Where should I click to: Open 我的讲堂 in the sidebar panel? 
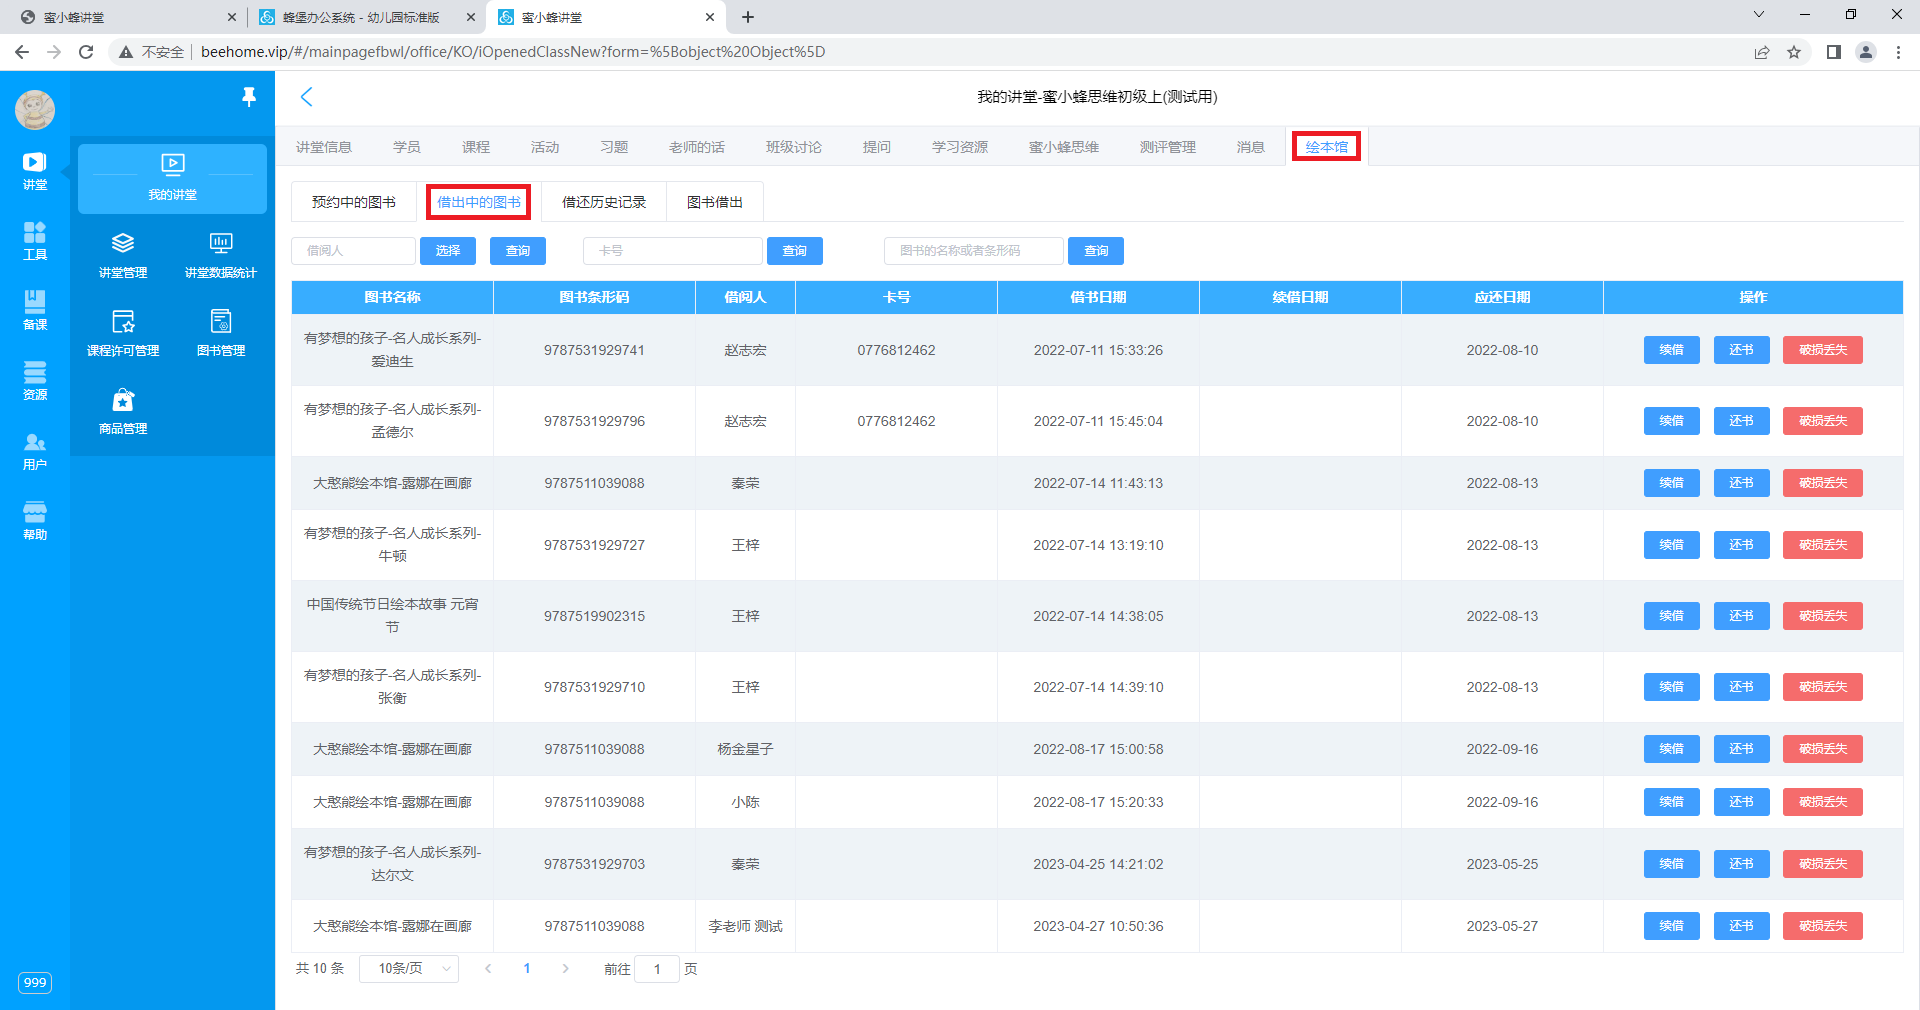click(x=172, y=177)
